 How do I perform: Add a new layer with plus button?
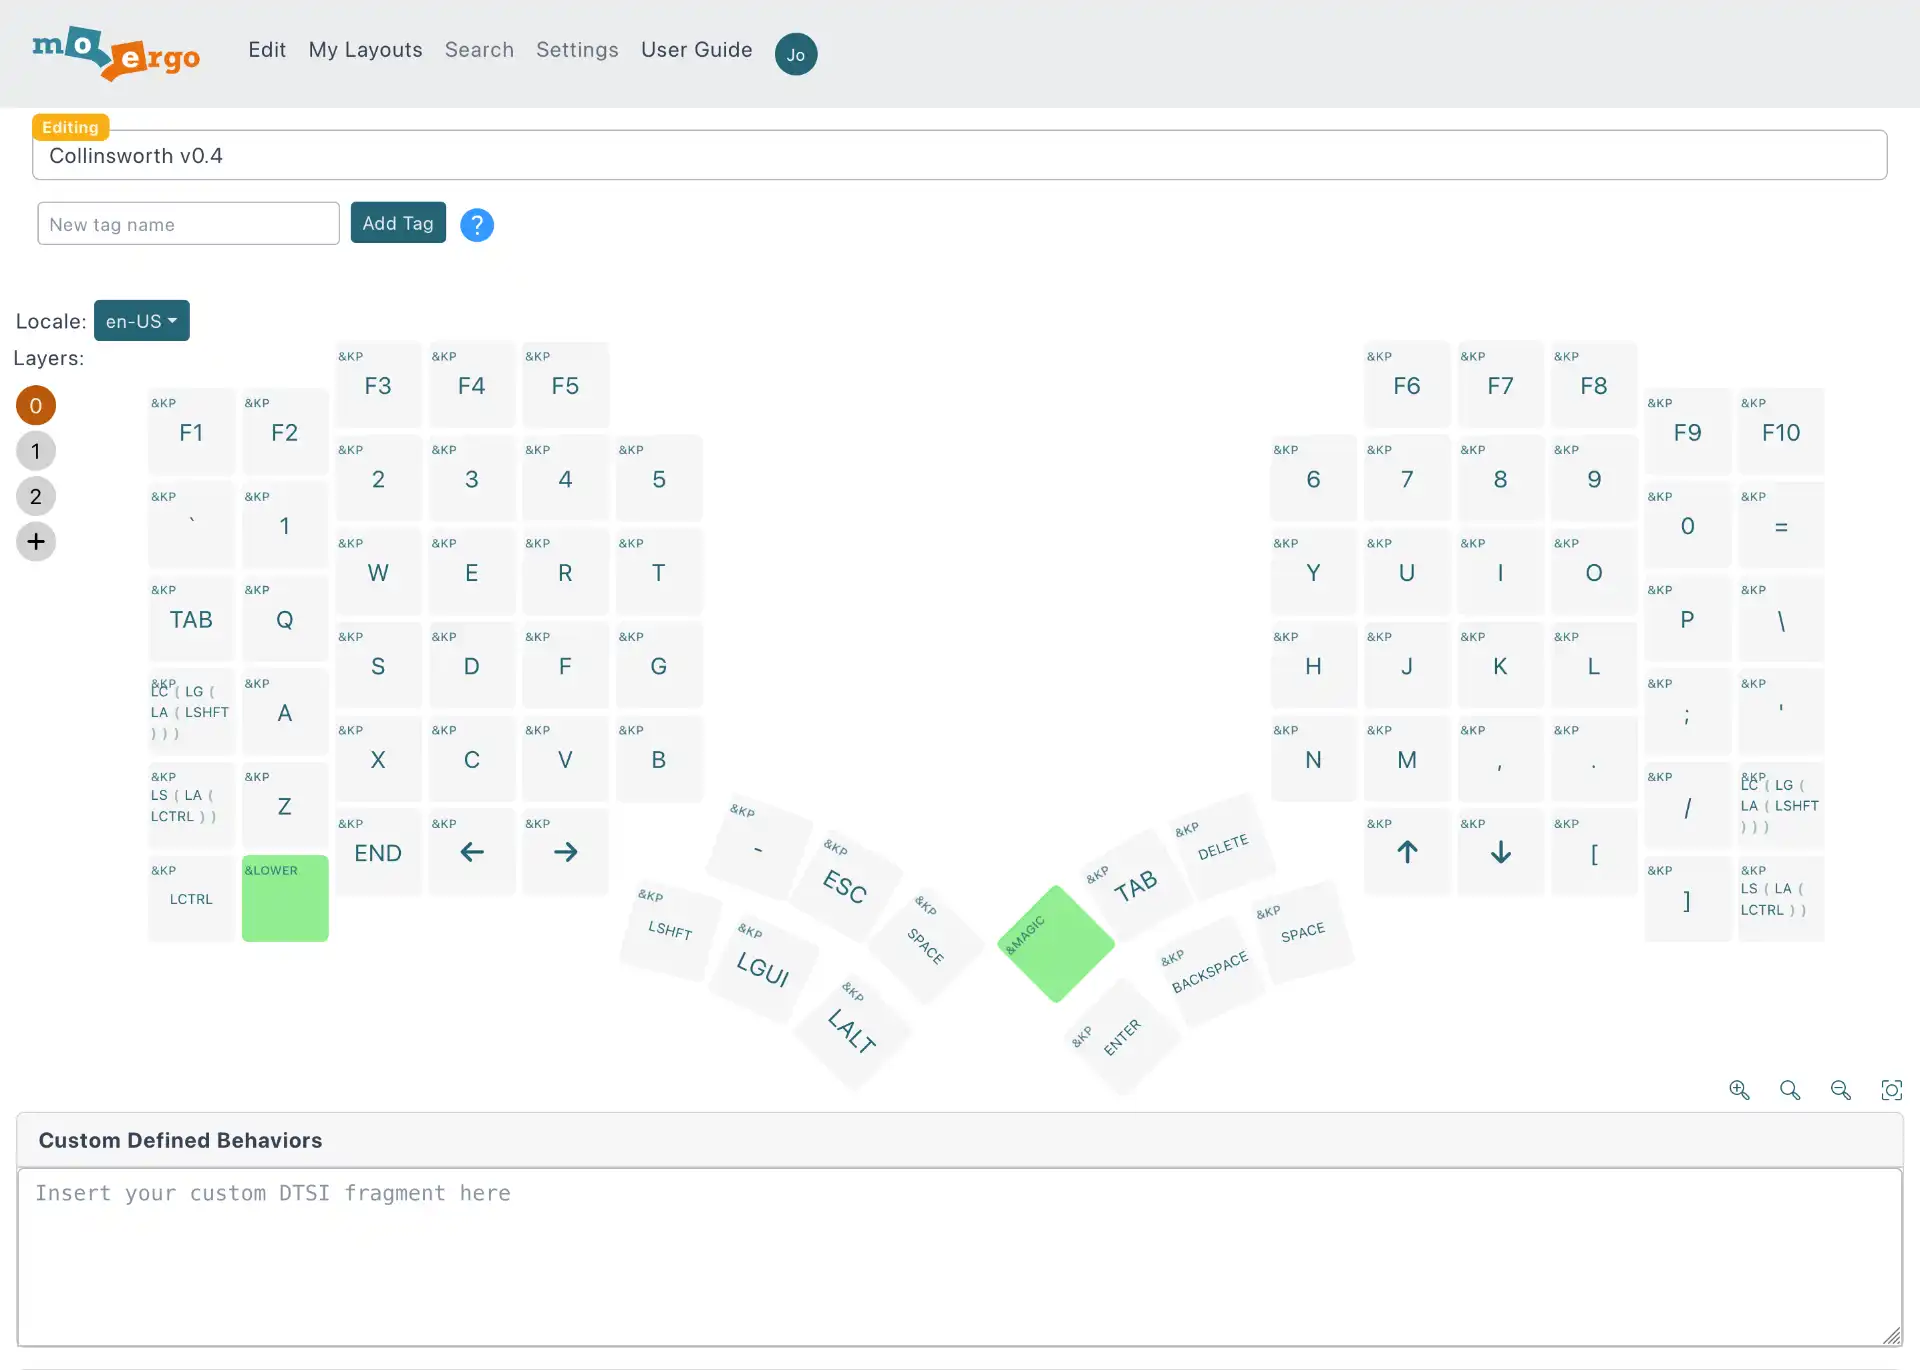[x=36, y=542]
